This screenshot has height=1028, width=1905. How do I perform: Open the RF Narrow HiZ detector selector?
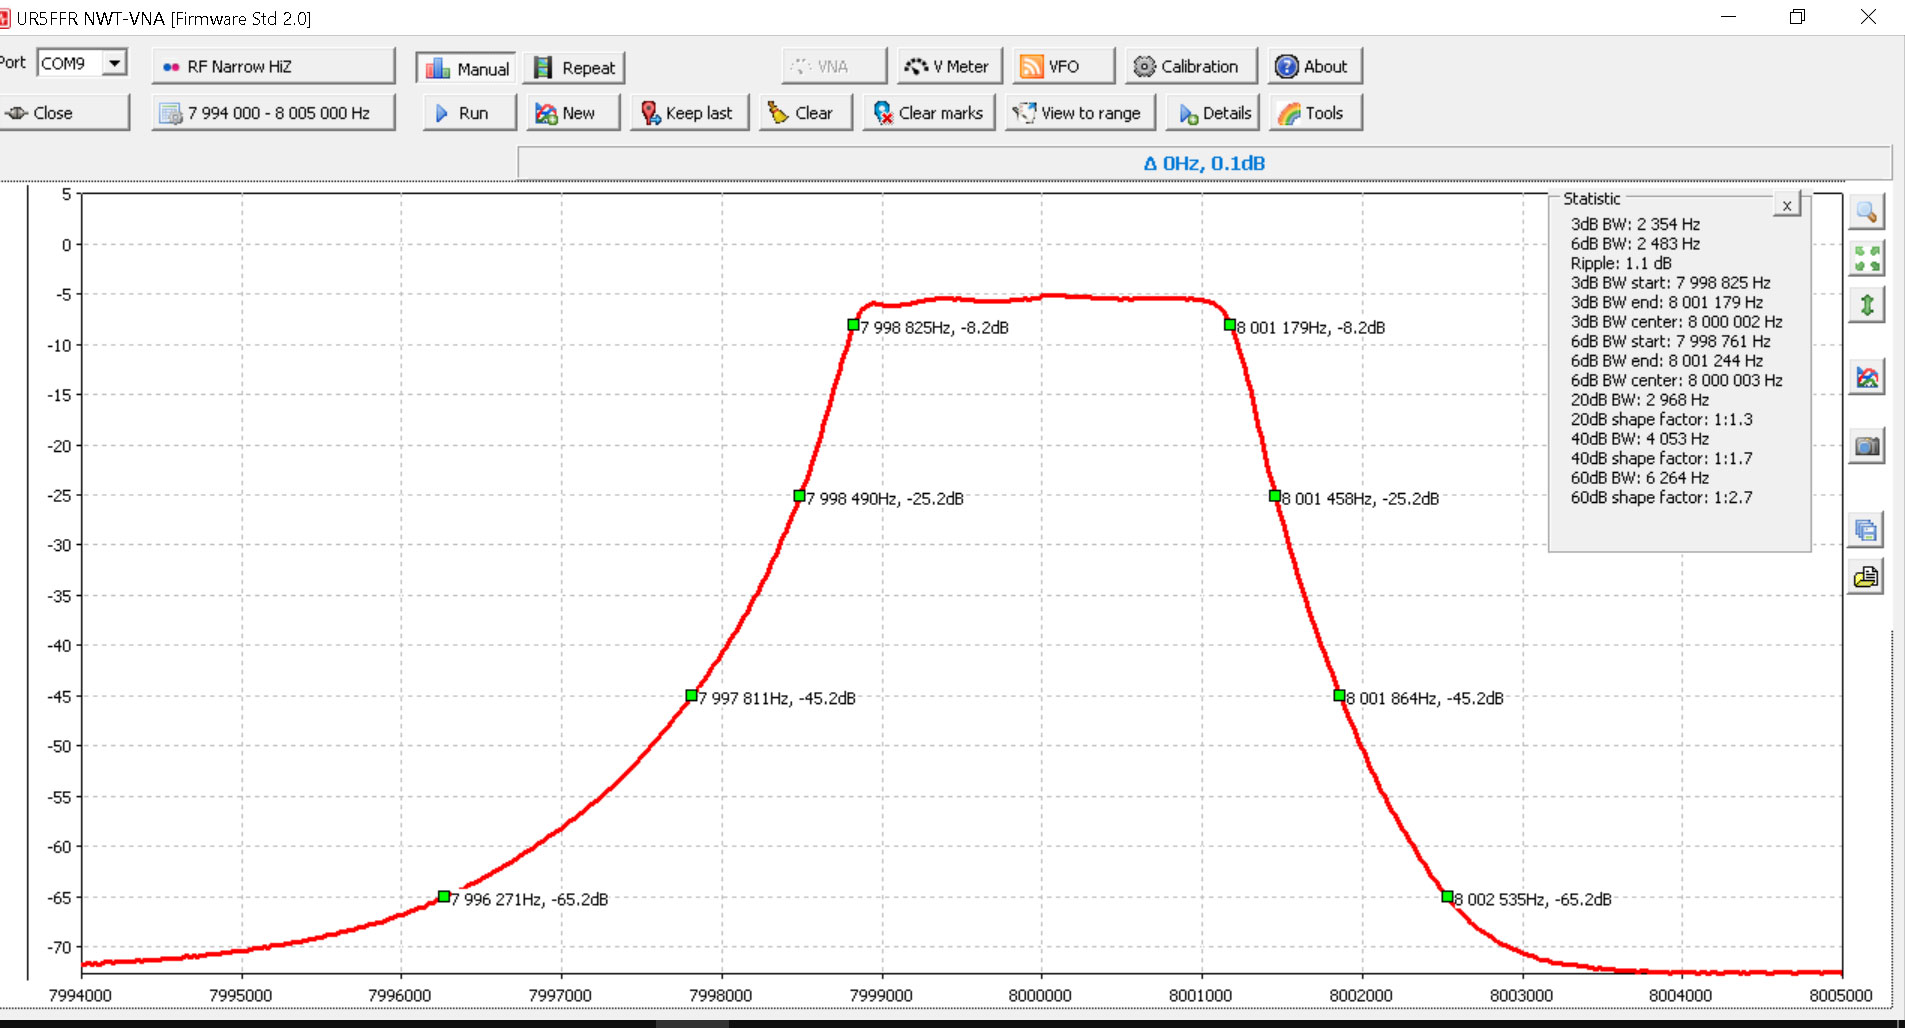pos(273,67)
